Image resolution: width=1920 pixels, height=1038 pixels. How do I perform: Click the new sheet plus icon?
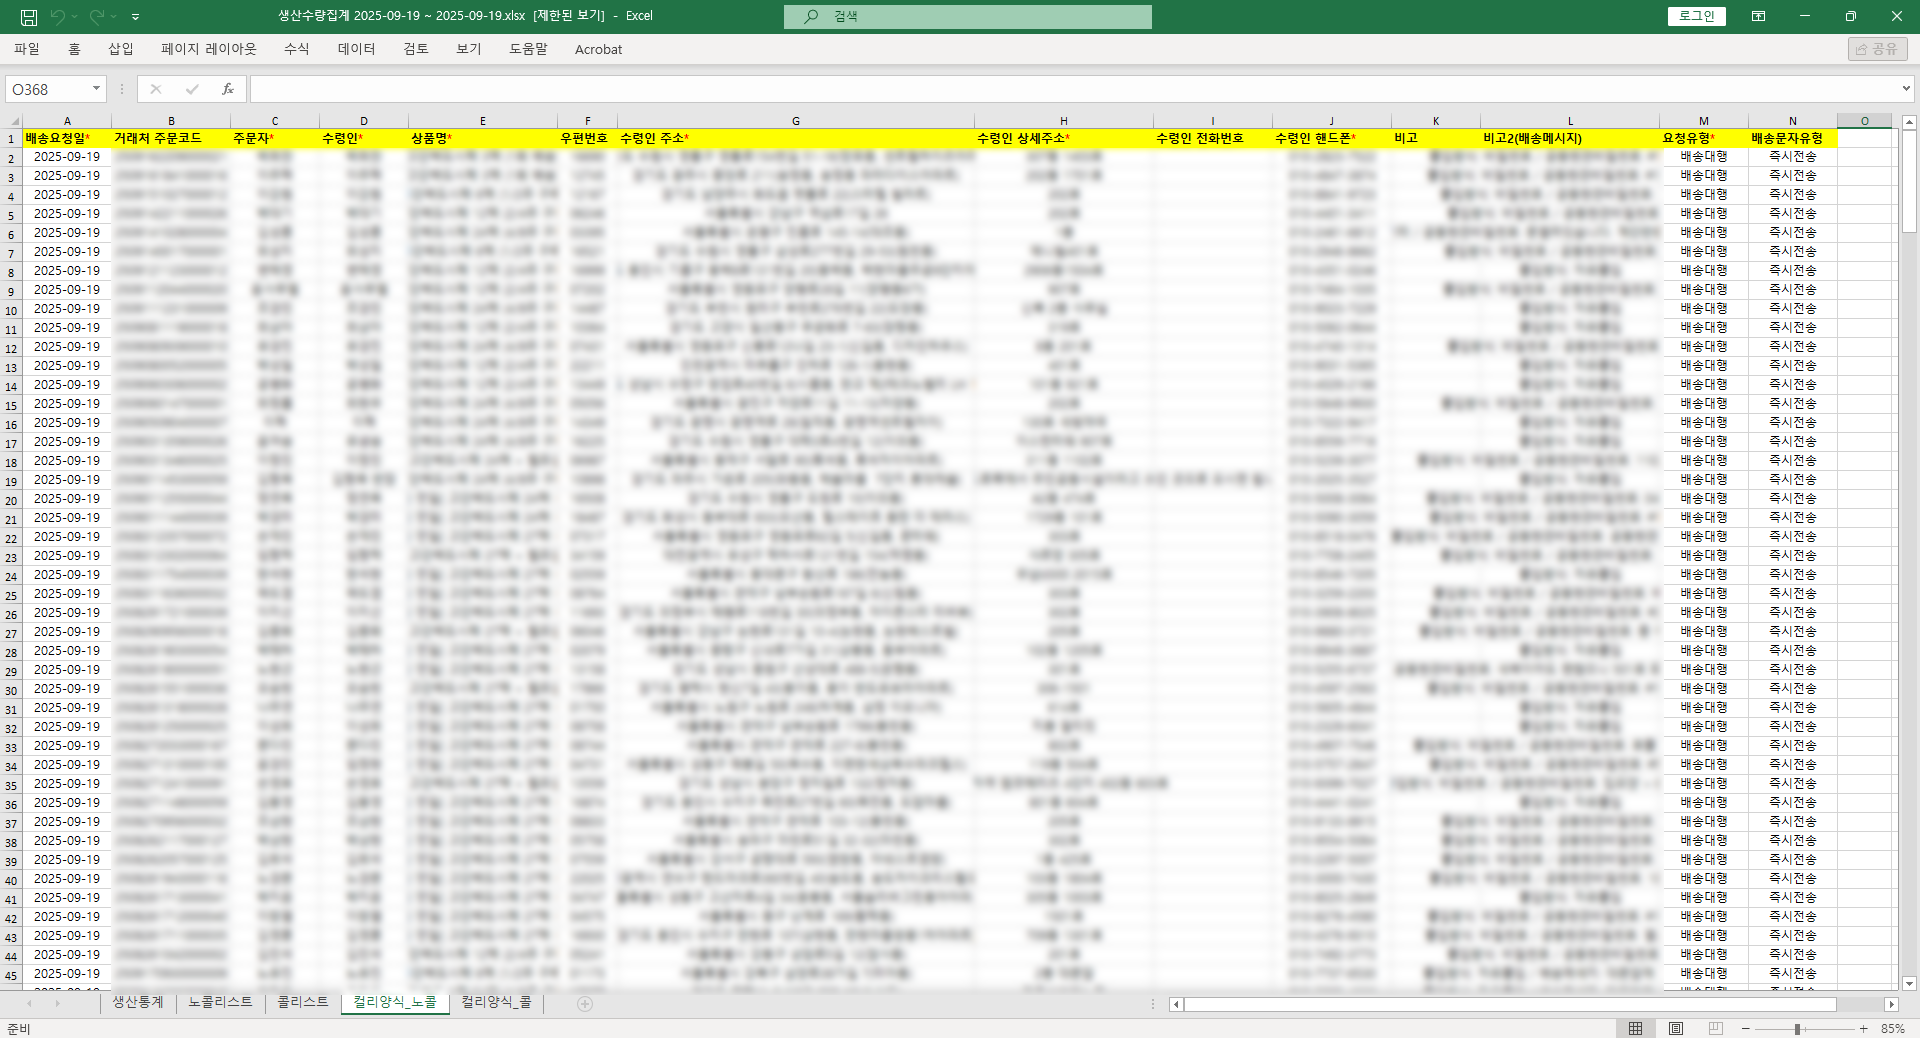tap(585, 1004)
